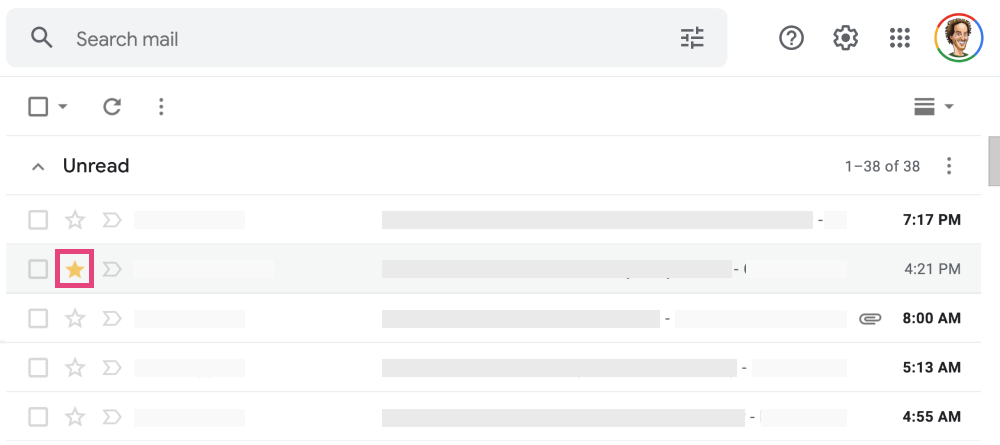Refresh the mail list
This screenshot has width=1000, height=445.
coord(112,106)
